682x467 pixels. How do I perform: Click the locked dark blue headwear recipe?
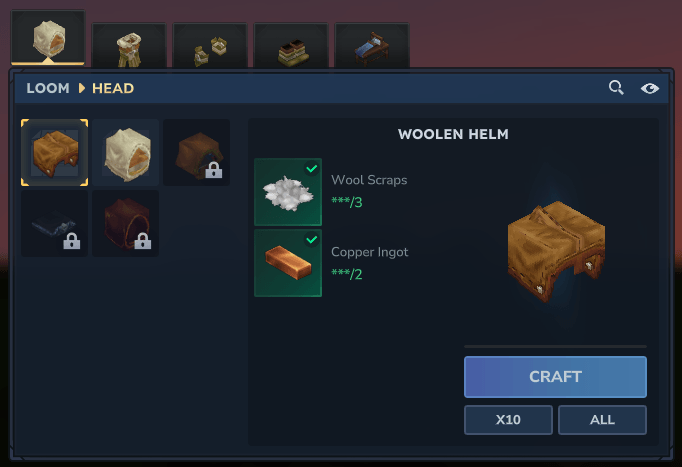pyautogui.click(x=54, y=223)
